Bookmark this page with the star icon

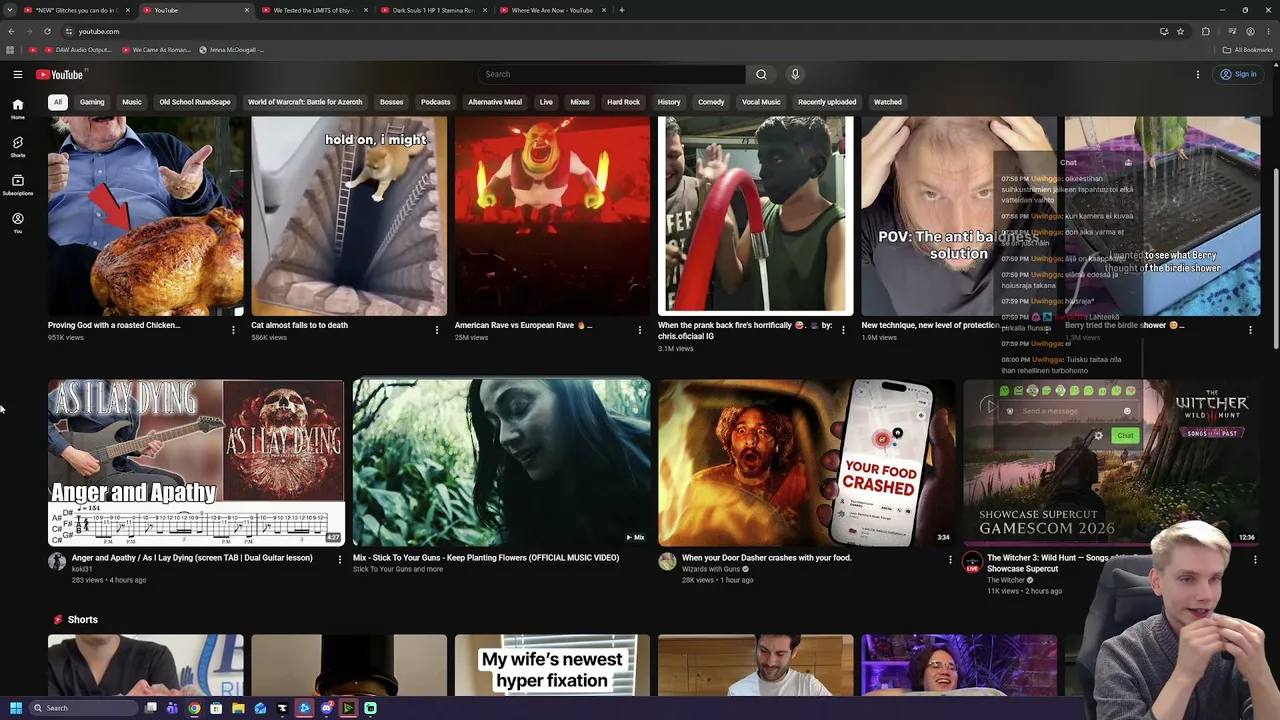[1180, 31]
